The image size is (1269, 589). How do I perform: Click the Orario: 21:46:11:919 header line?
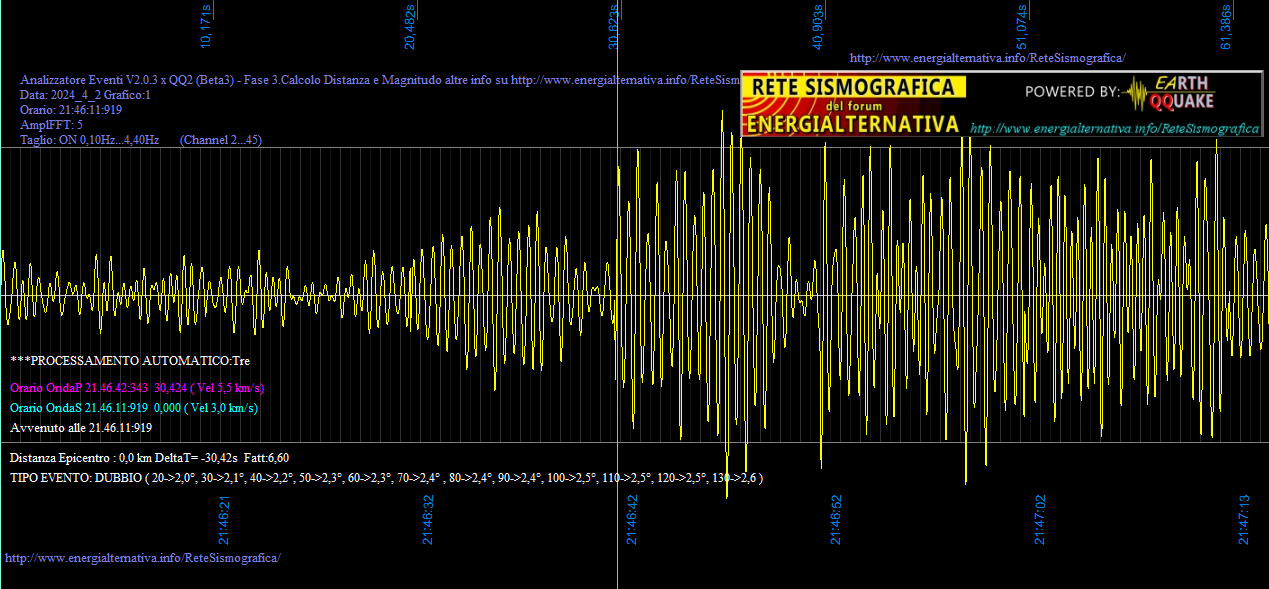71,110
